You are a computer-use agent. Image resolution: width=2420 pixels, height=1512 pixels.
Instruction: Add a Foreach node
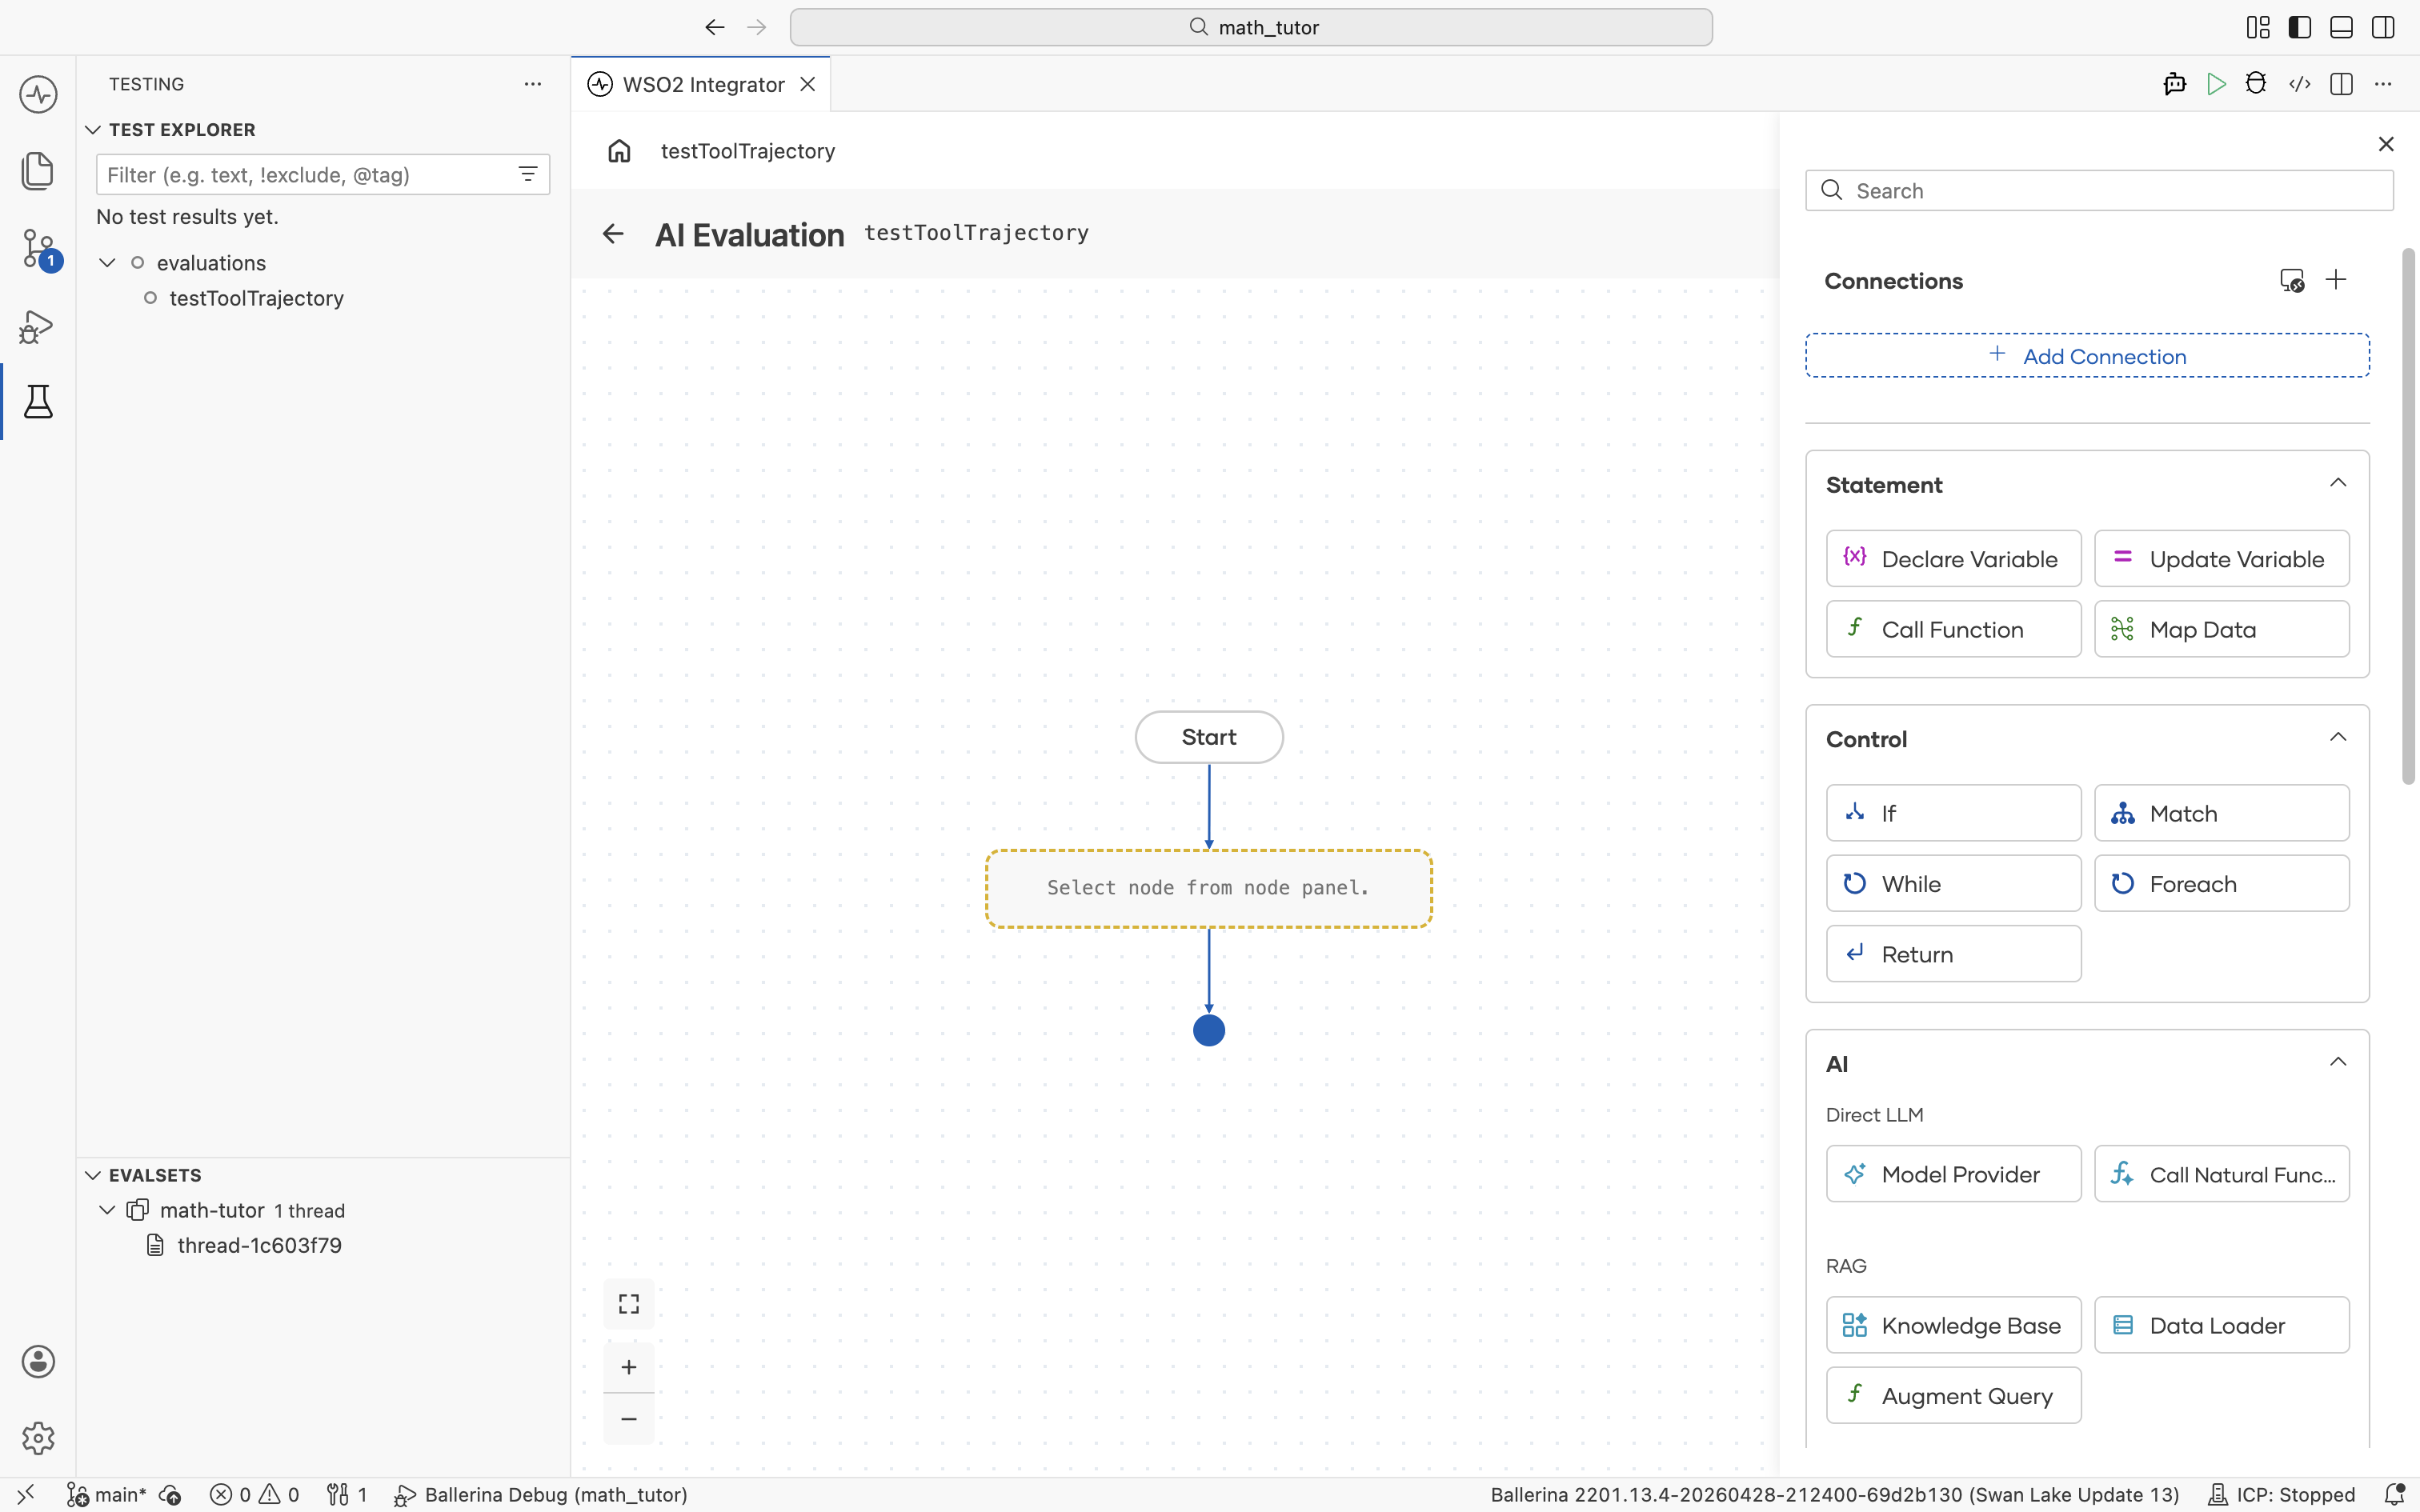click(x=2222, y=883)
